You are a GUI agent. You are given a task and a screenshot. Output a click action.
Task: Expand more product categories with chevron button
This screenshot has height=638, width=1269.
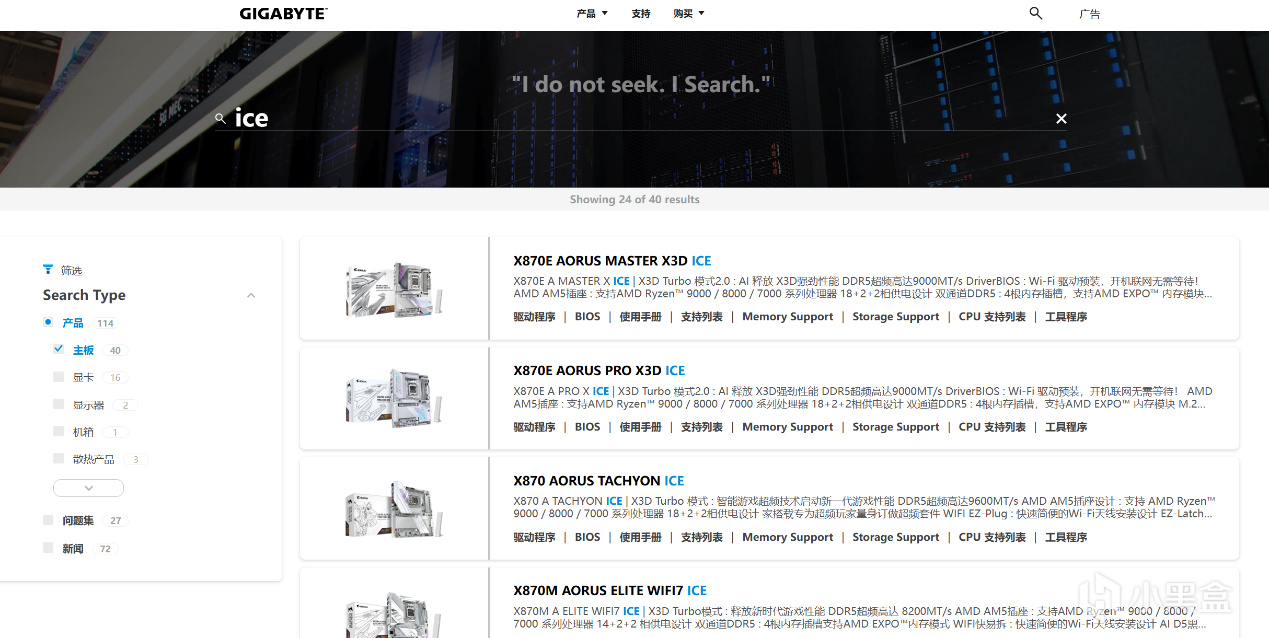coord(88,488)
